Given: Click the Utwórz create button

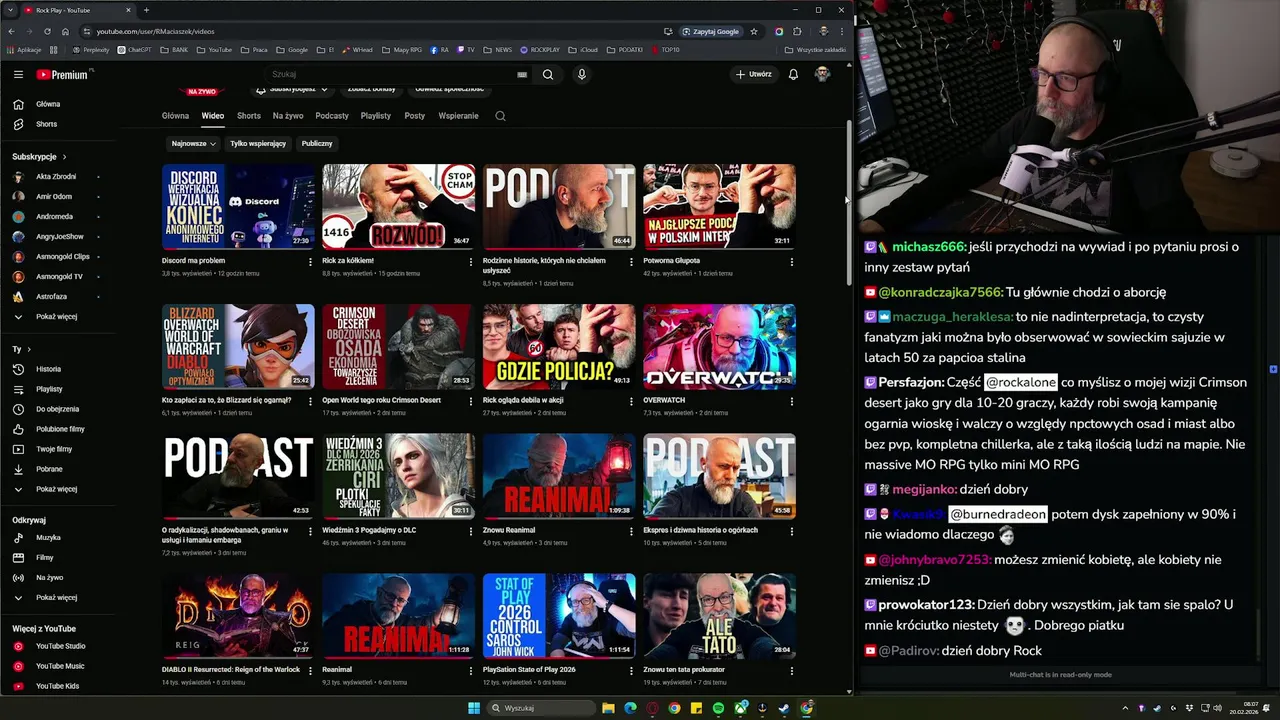Looking at the screenshot, I should coord(754,74).
